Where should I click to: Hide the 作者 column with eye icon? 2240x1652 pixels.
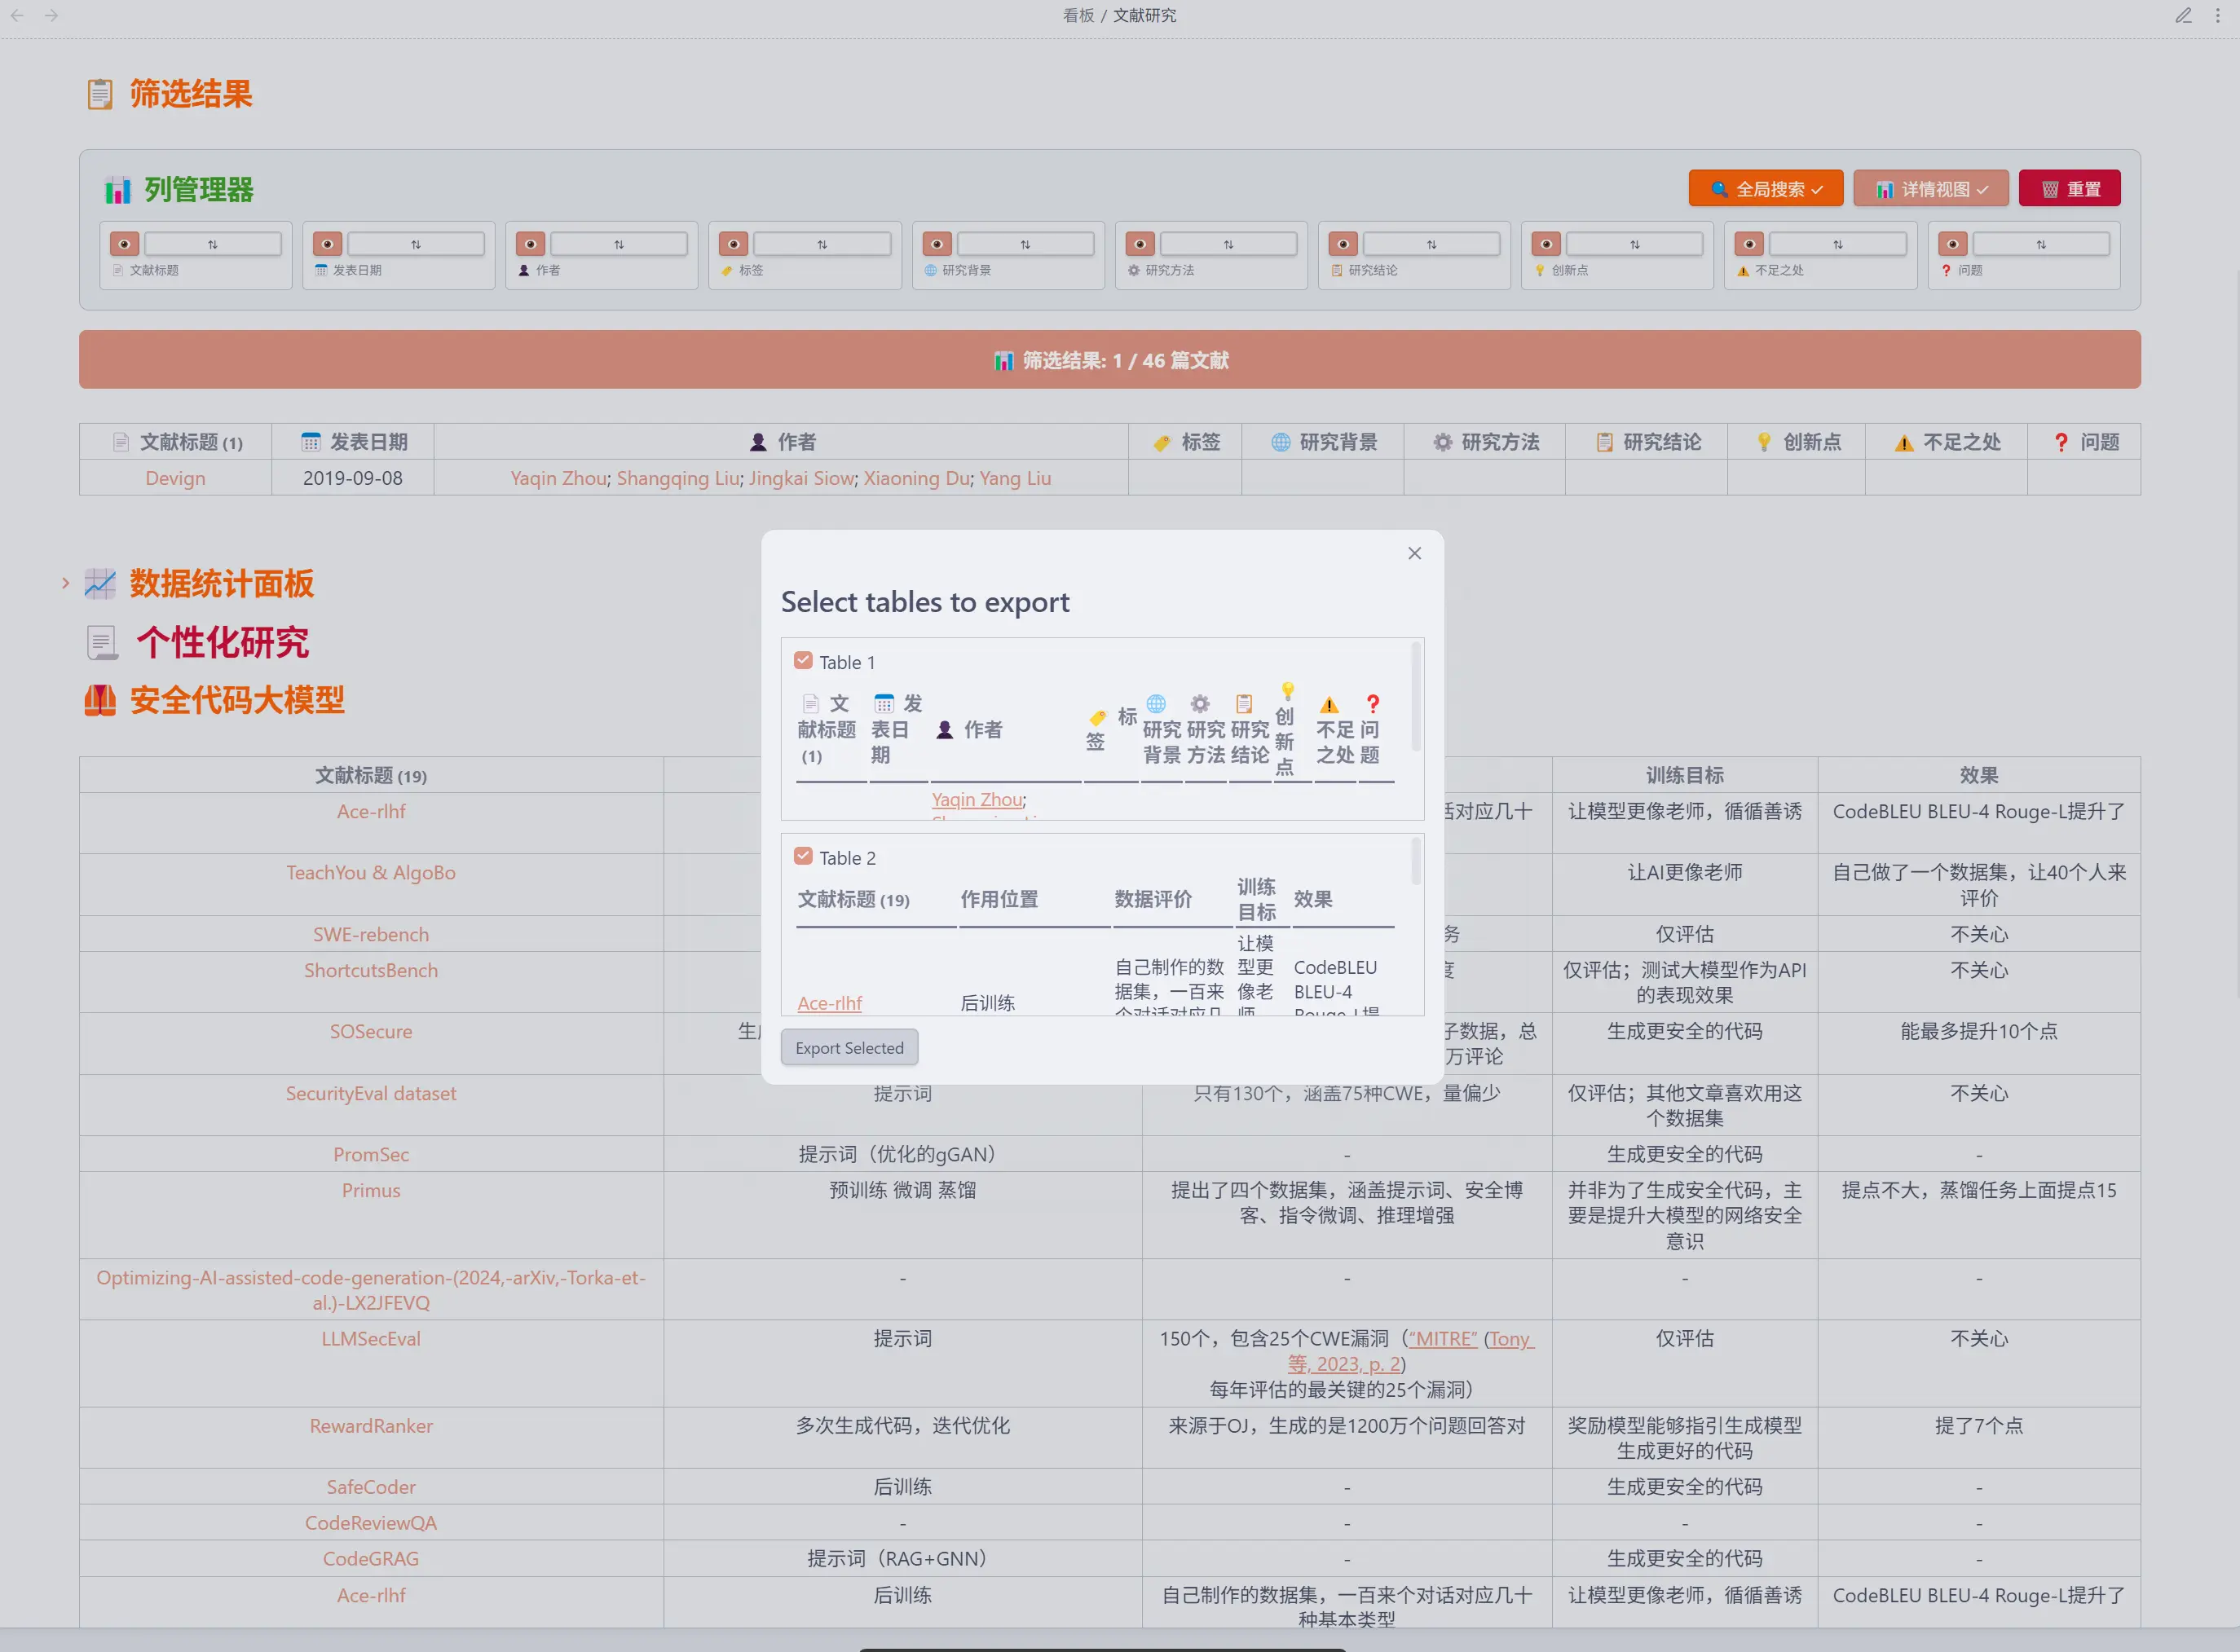[x=530, y=244]
